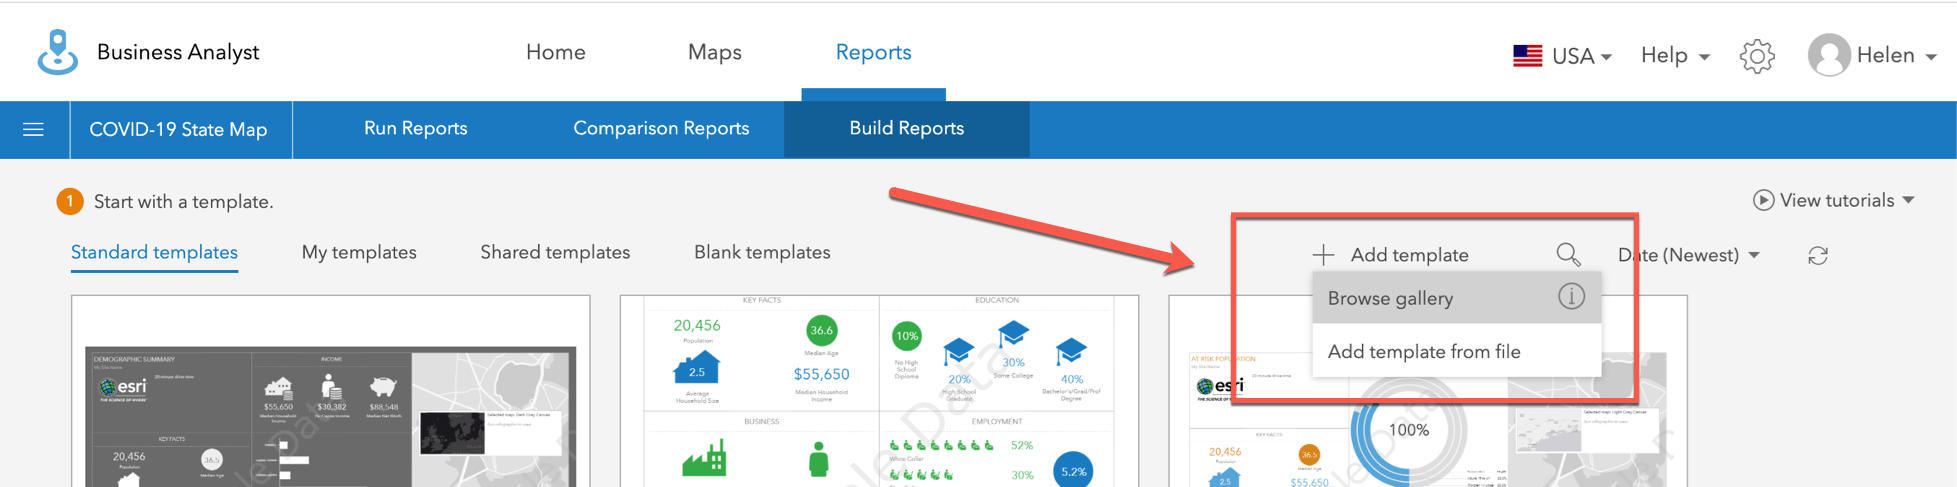Go to the Home tab
Screen dimensions: 1957x487
tap(556, 52)
